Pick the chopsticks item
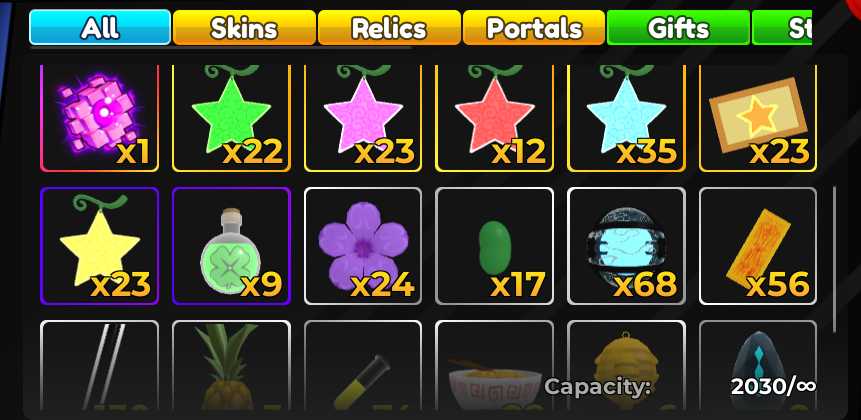This screenshot has width=861, height=420. click(99, 366)
